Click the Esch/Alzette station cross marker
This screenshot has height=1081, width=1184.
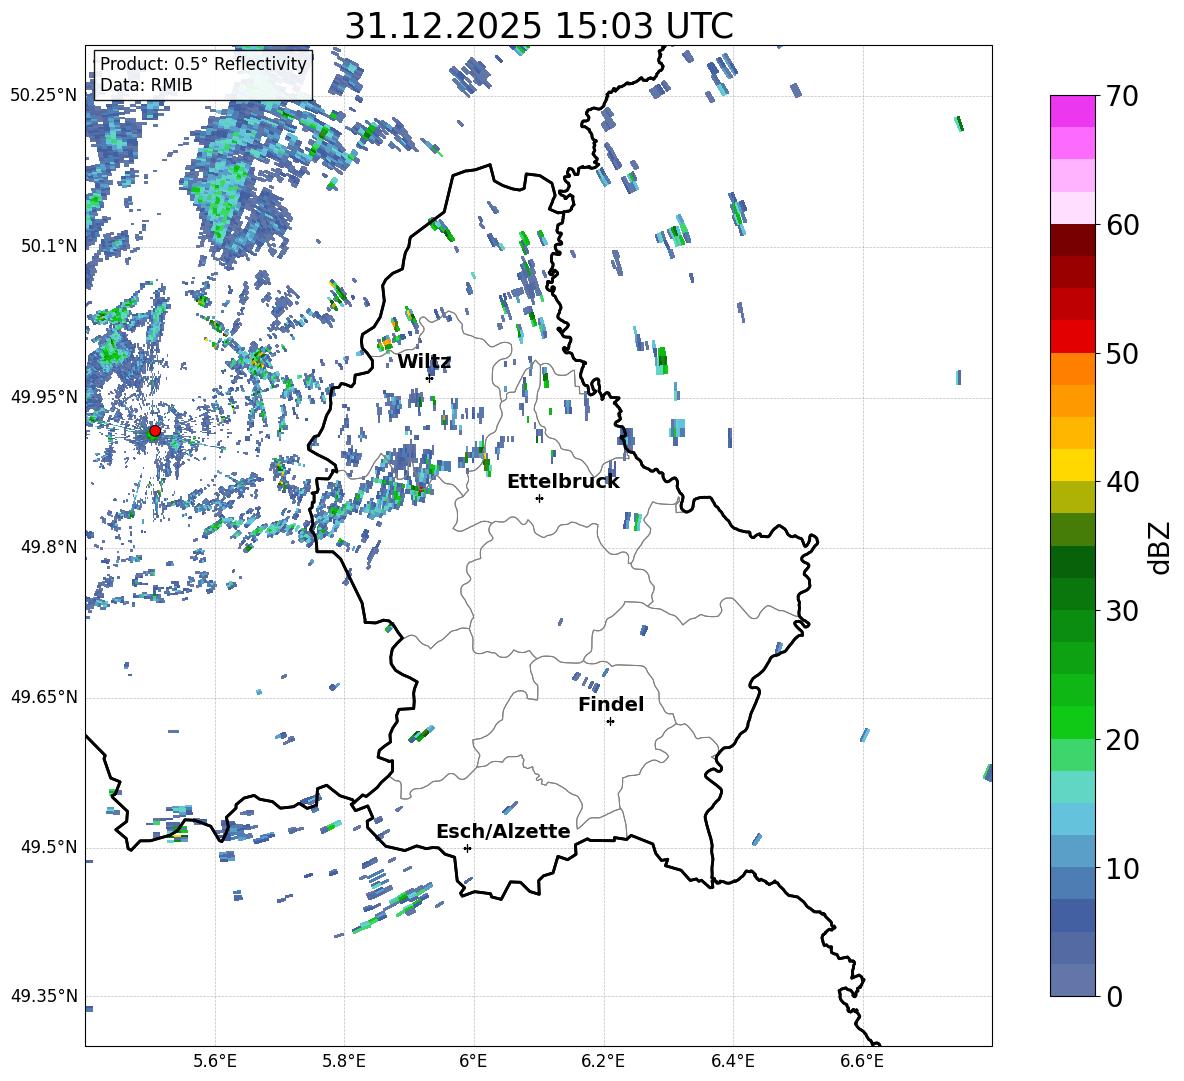tap(467, 848)
